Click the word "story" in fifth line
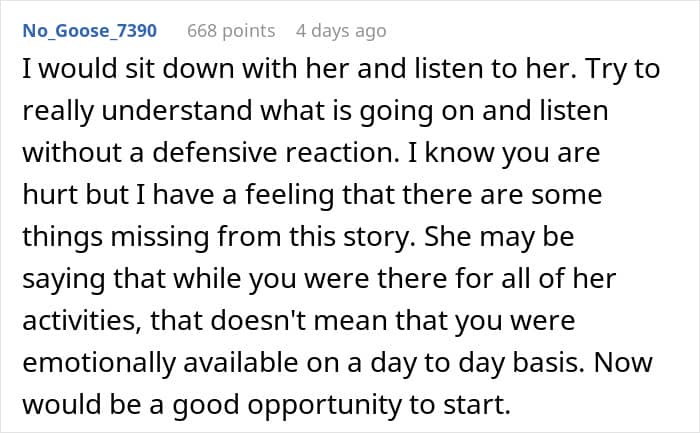Screen dimensions: 700x433 coord(379,239)
